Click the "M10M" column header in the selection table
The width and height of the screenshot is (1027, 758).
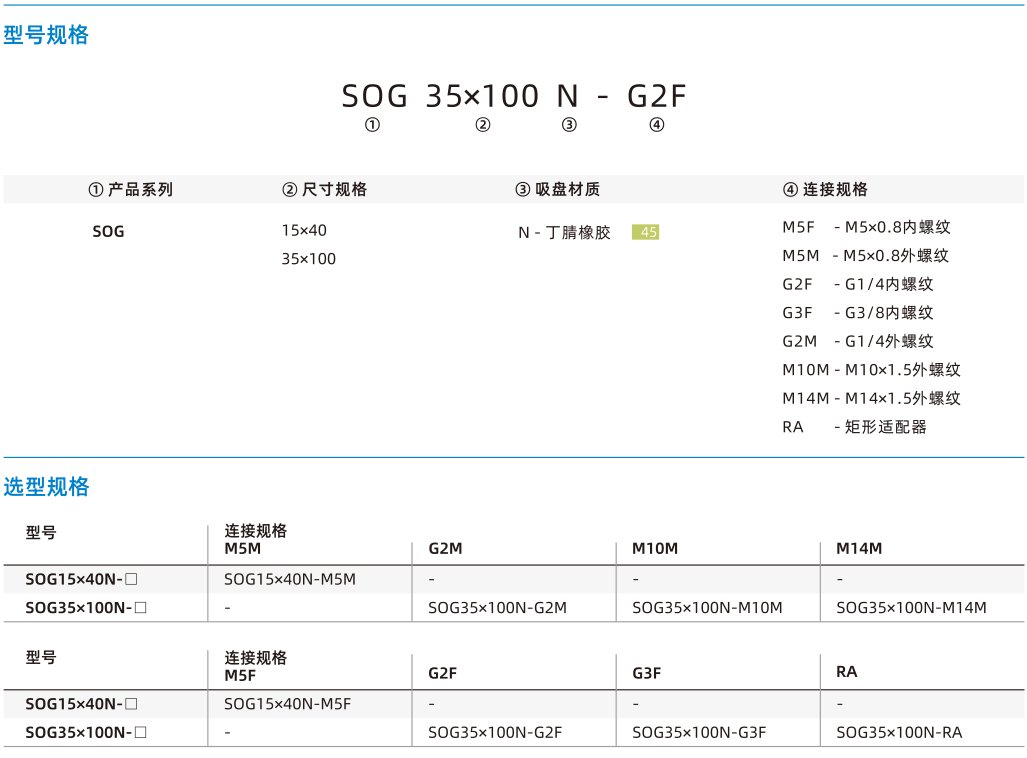click(655, 548)
